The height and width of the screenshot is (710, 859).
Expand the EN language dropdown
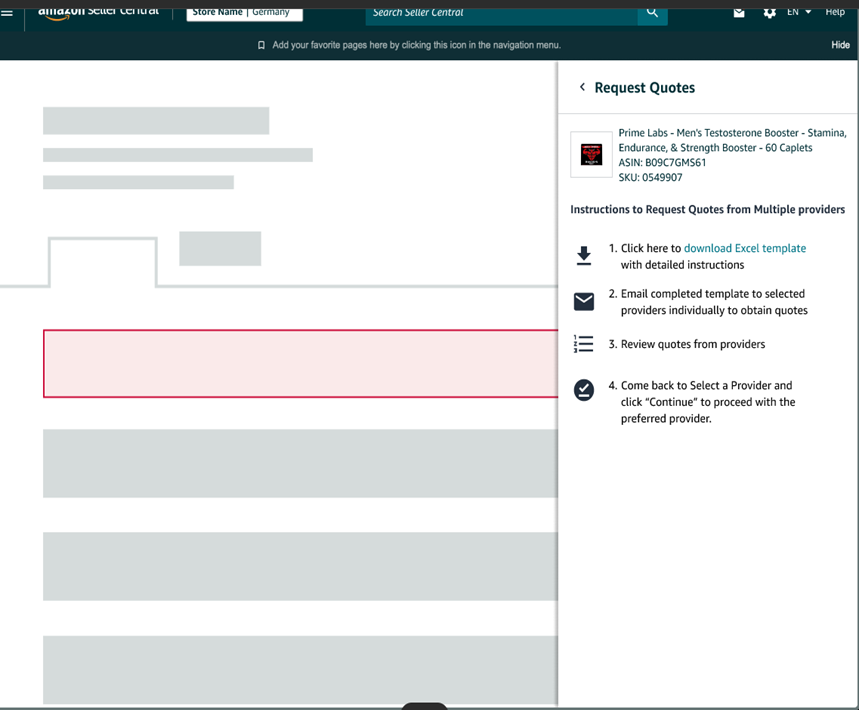799,12
